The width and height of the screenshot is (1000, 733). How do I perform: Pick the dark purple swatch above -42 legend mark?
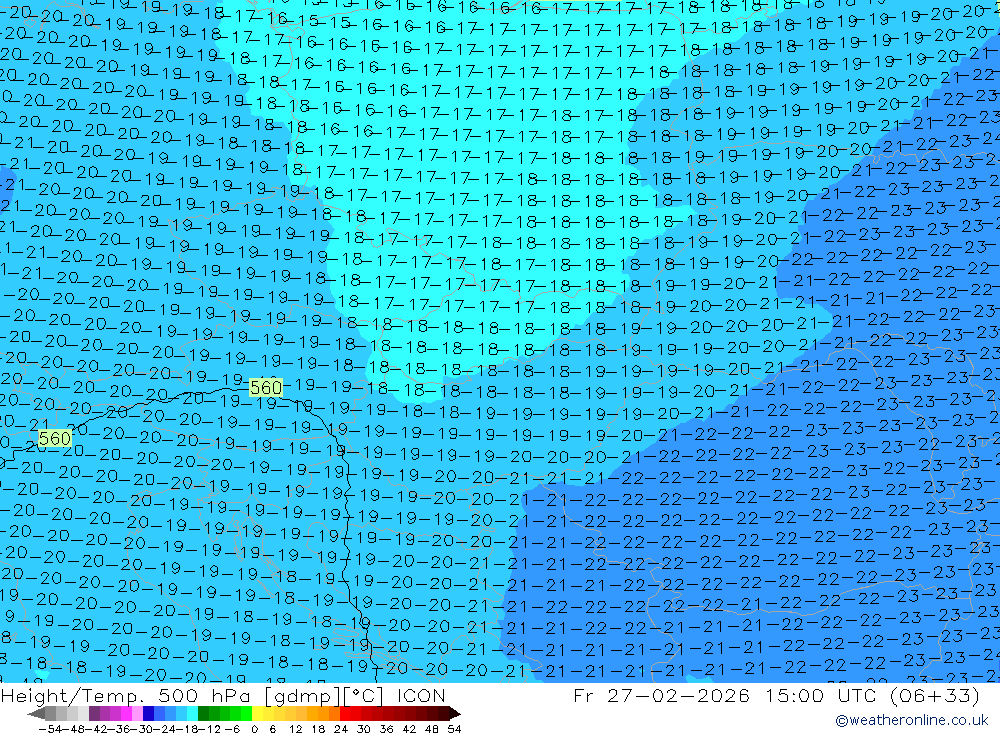click(94, 714)
